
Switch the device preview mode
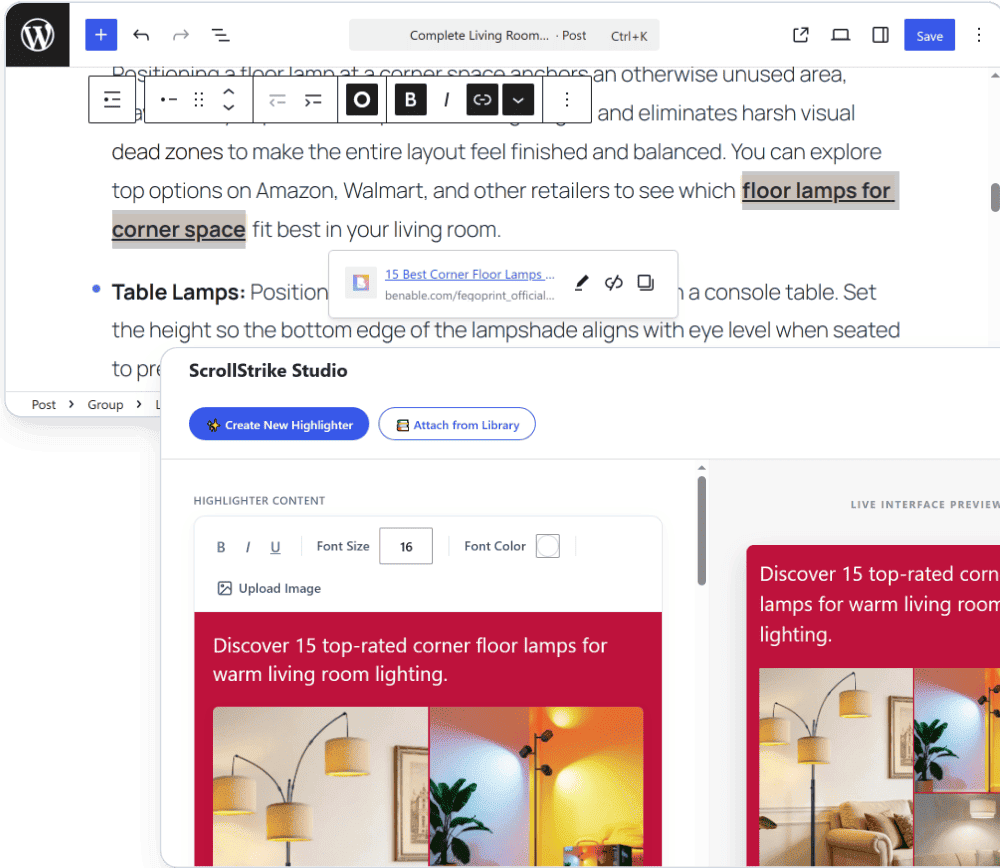pos(841,35)
